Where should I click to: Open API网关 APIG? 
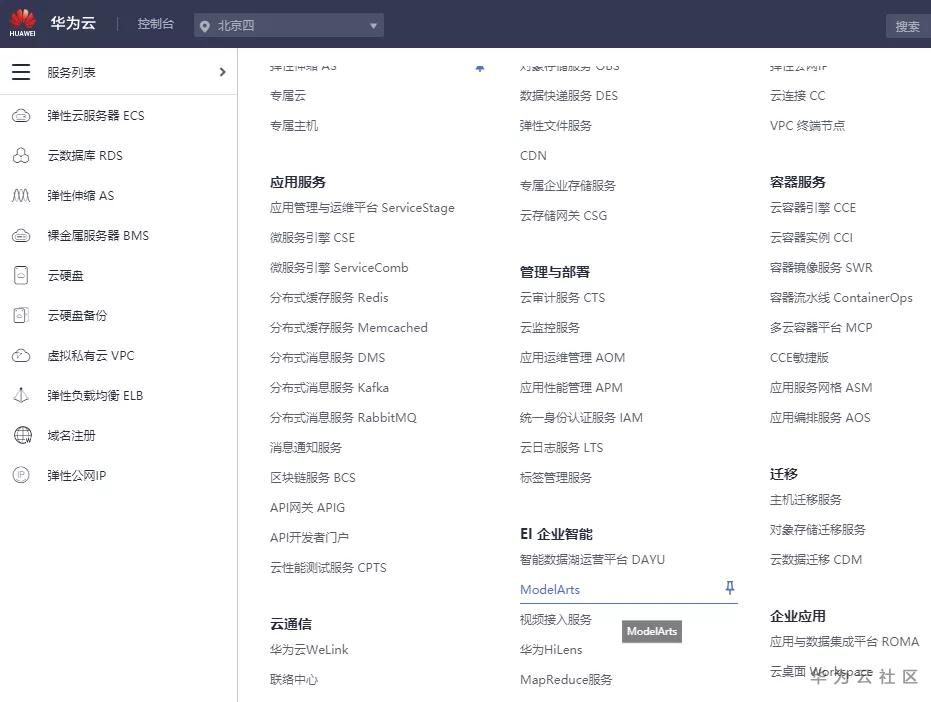click(x=308, y=508)
